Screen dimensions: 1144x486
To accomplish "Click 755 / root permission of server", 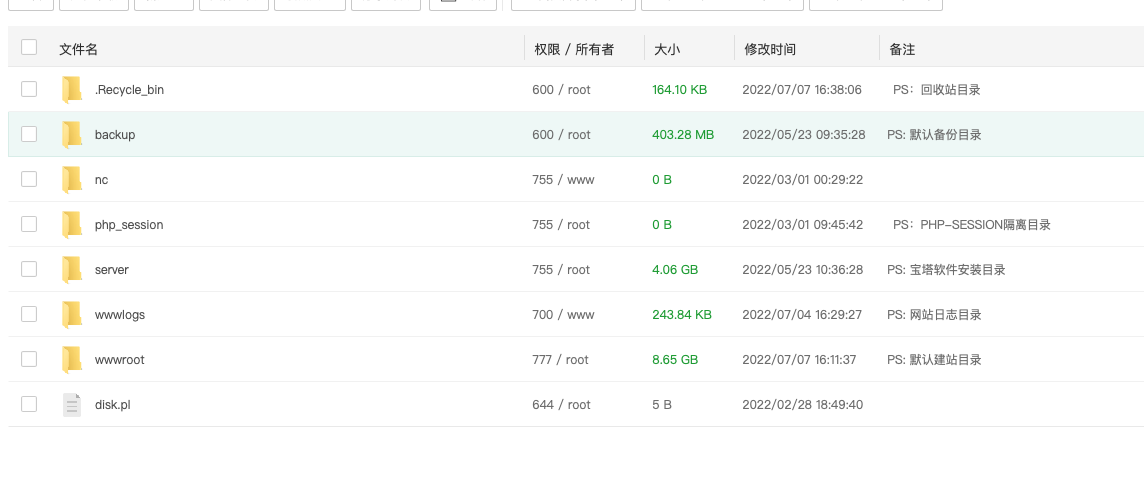I will (561, 270).
